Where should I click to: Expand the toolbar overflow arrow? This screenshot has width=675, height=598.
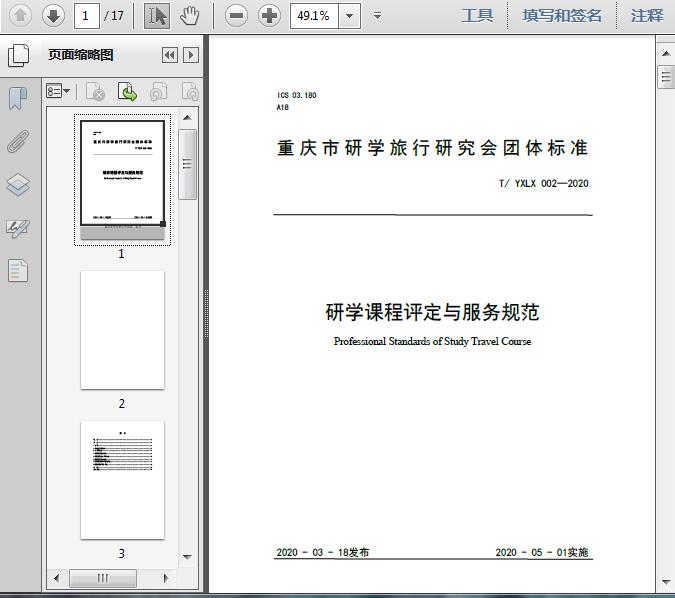[x=378, y=16]
